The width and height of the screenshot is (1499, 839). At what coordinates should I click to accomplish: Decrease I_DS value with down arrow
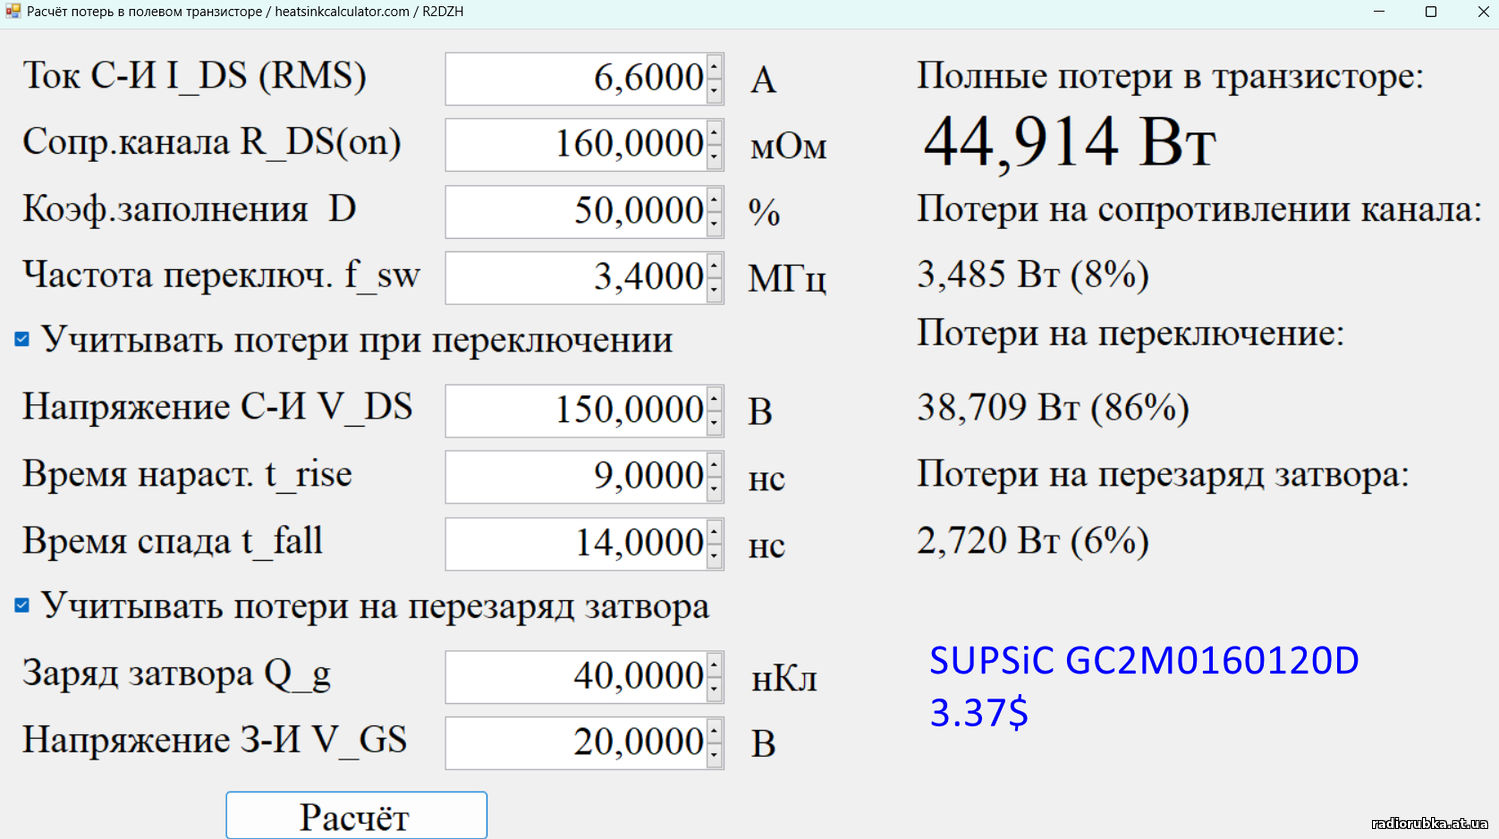click(714, 91)
